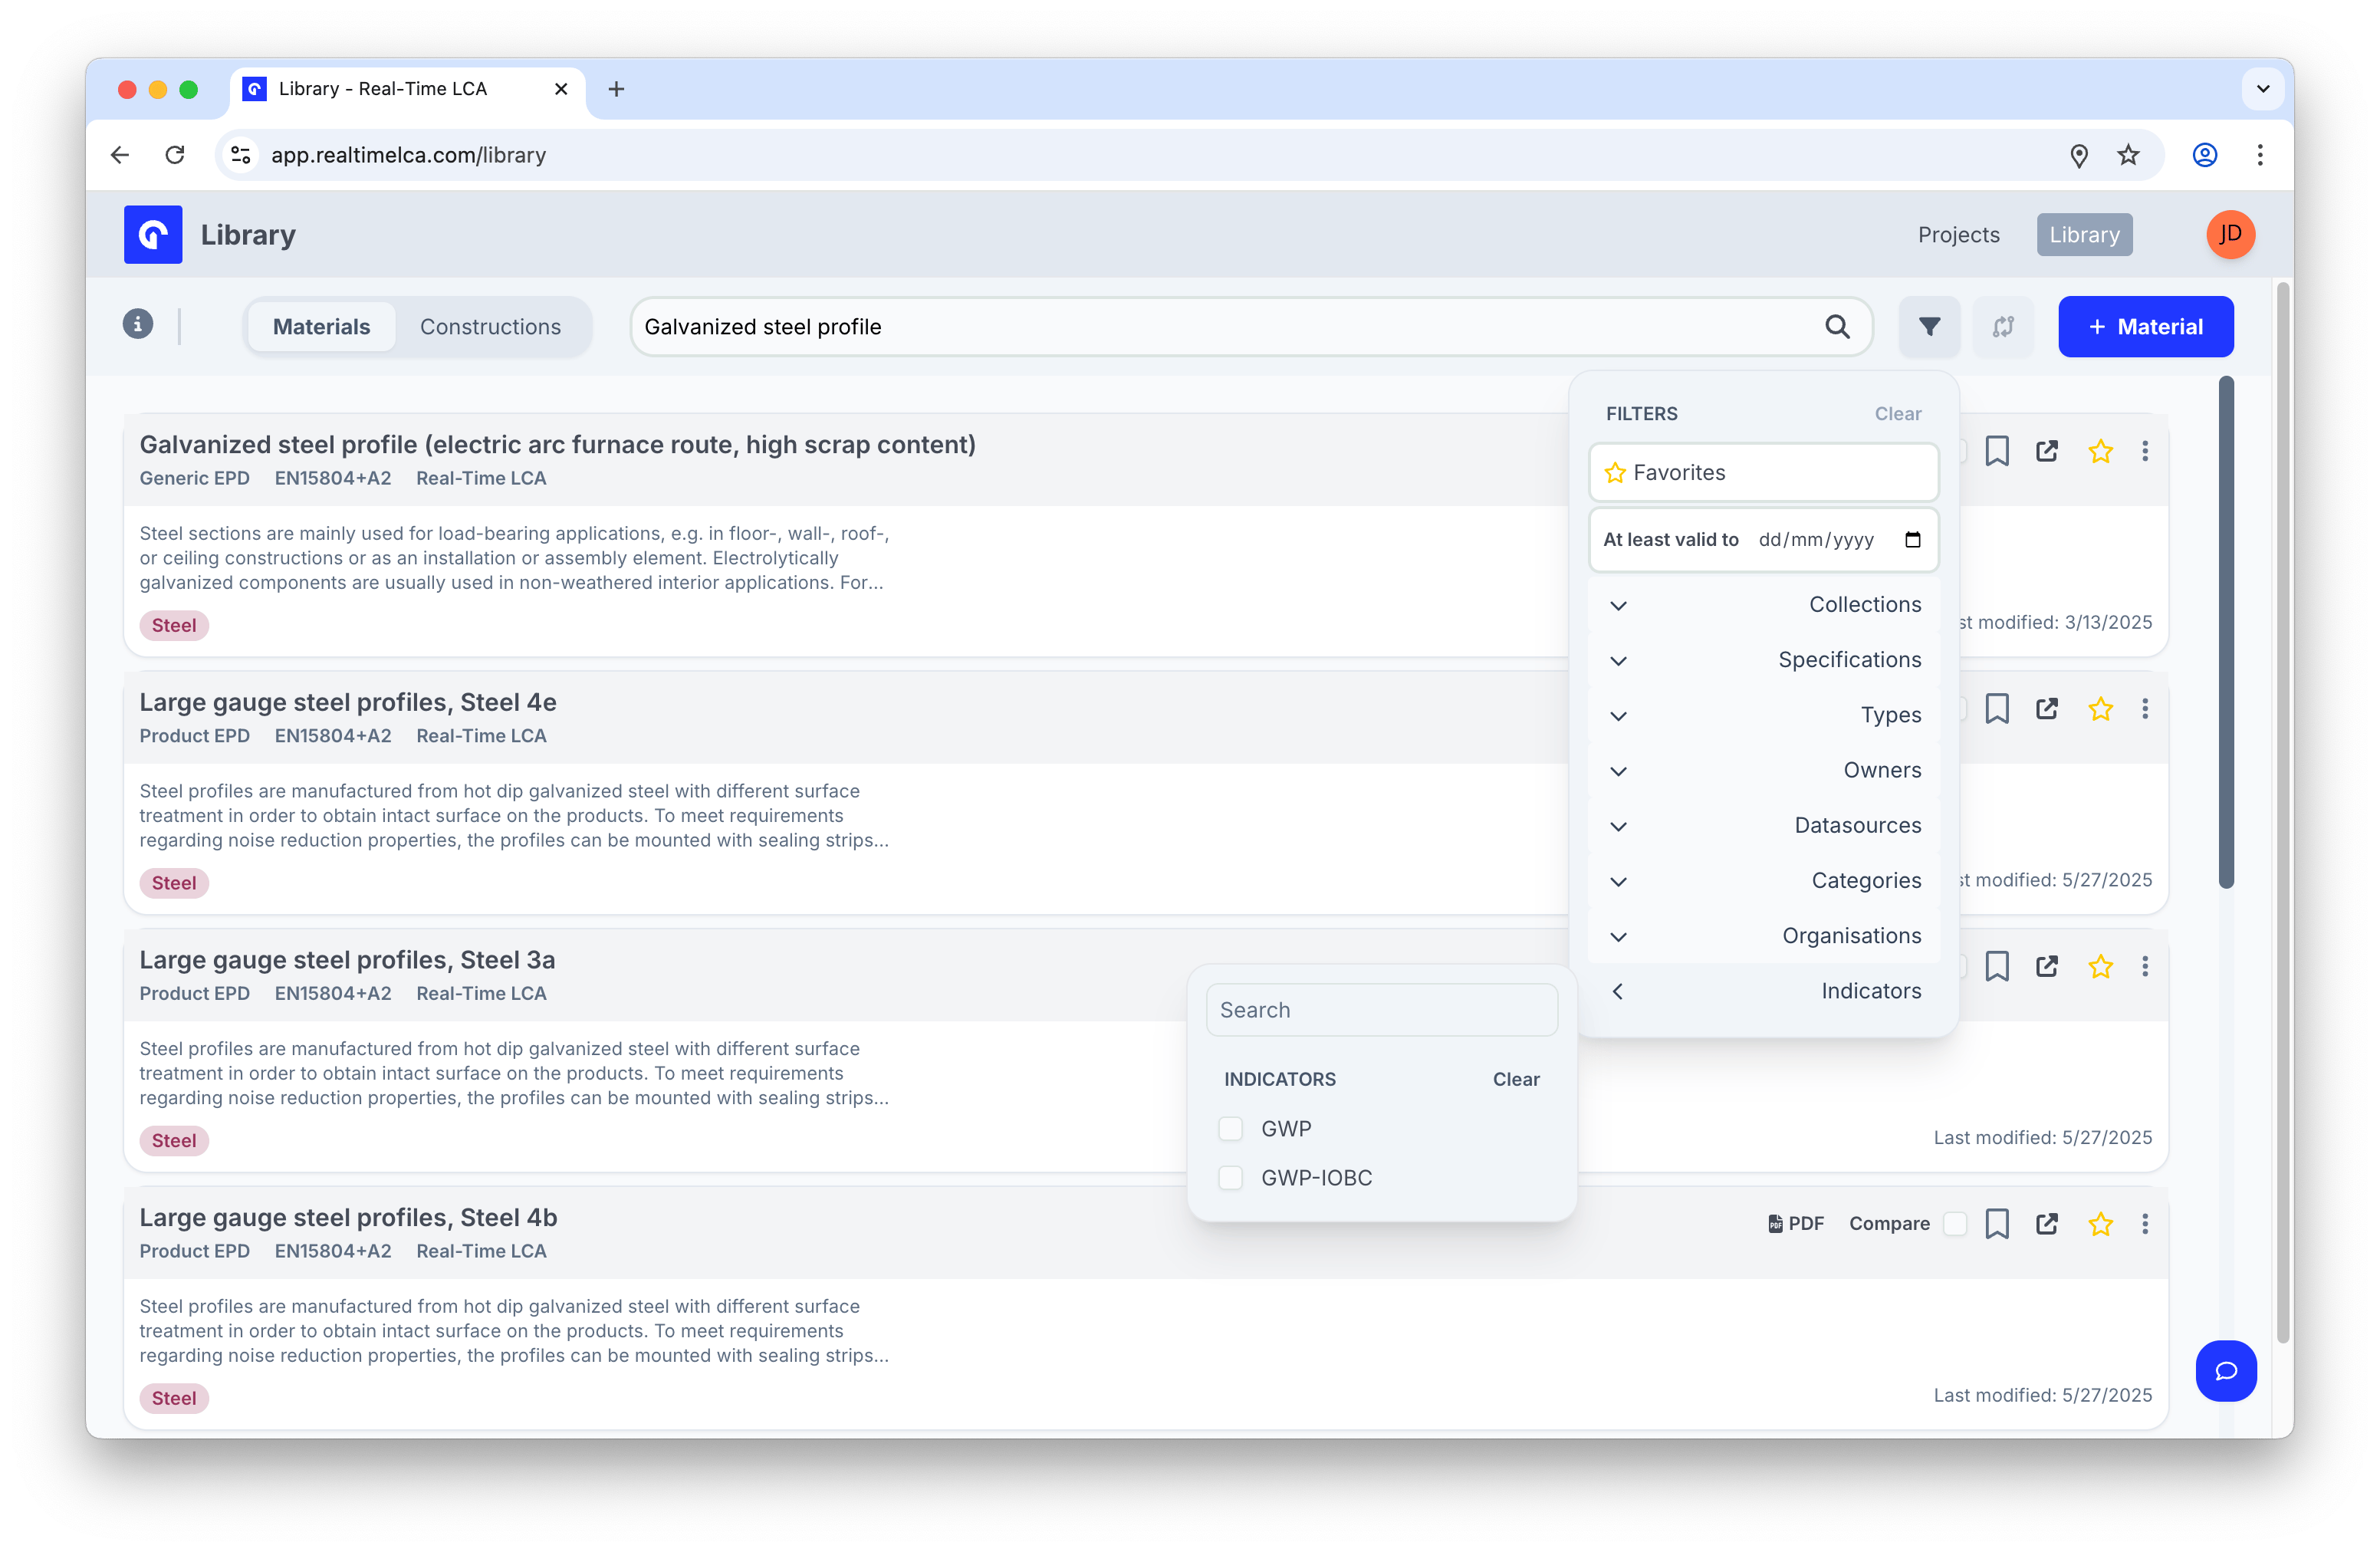The width and height of the screenshot is (2380, 1552).
Task: Open the Chrome tab search dropdown
Action: click(x=2263, y=89)
